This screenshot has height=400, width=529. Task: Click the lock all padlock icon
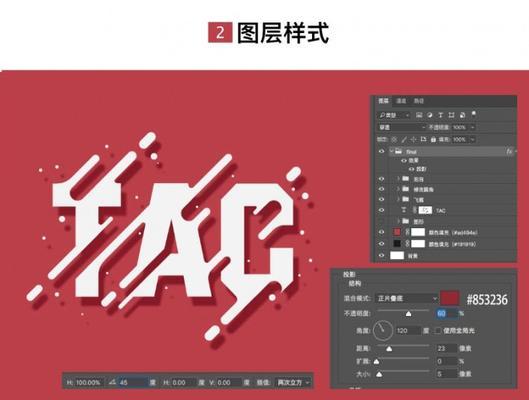coord(433,139)
